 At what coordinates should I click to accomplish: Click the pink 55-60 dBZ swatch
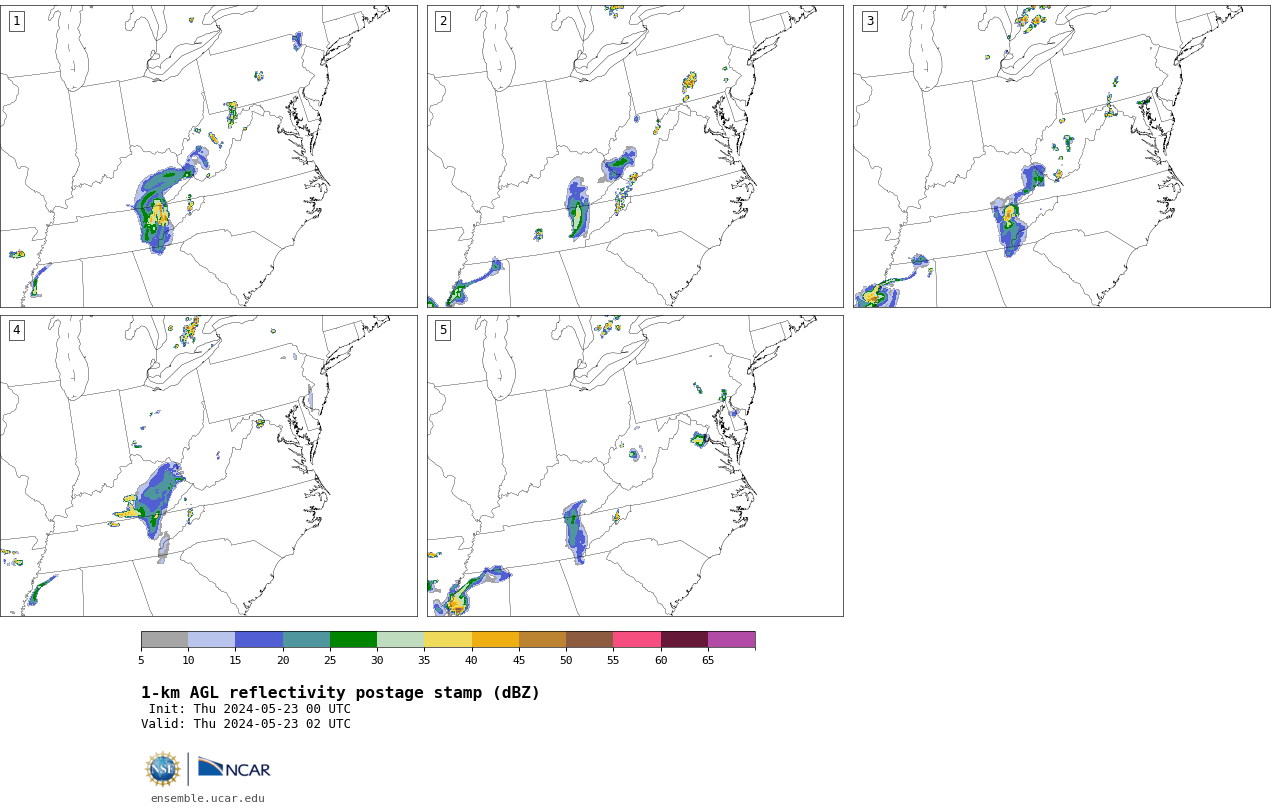(637, 640)
